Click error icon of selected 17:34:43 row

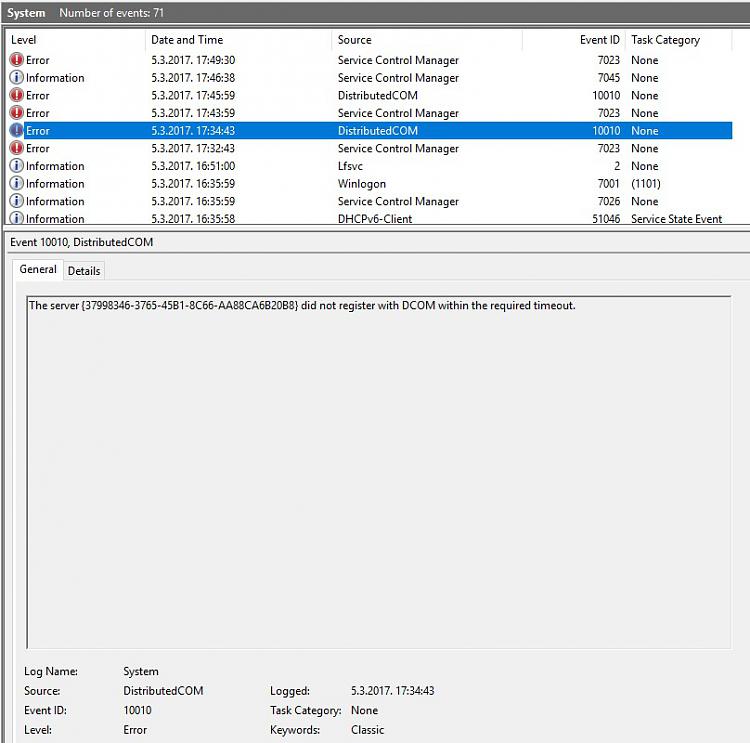16,131
